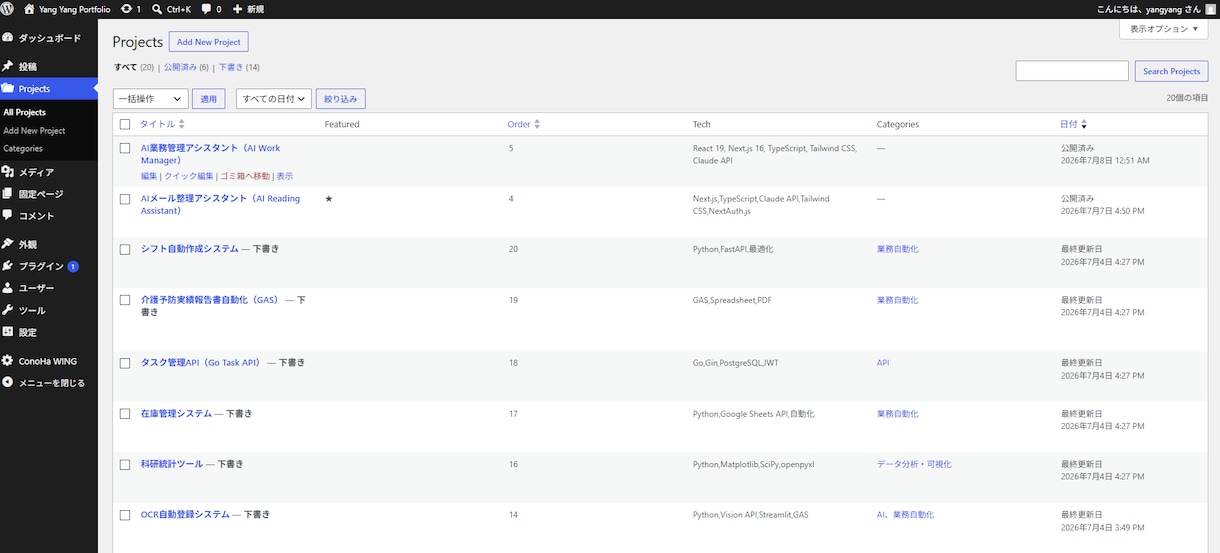Check the box for 科研統計ツール row
Screen dimensions: 1220x553
click(125, 465)
